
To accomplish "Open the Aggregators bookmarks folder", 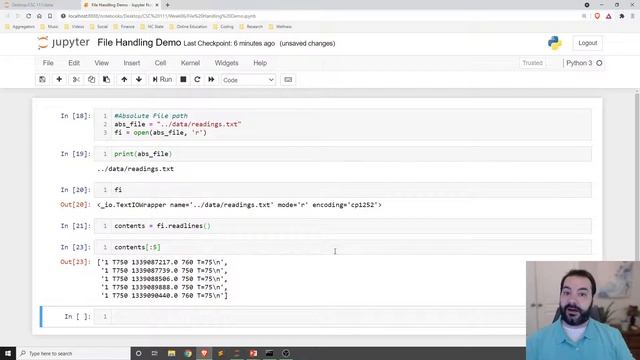I will coord(20,27).
